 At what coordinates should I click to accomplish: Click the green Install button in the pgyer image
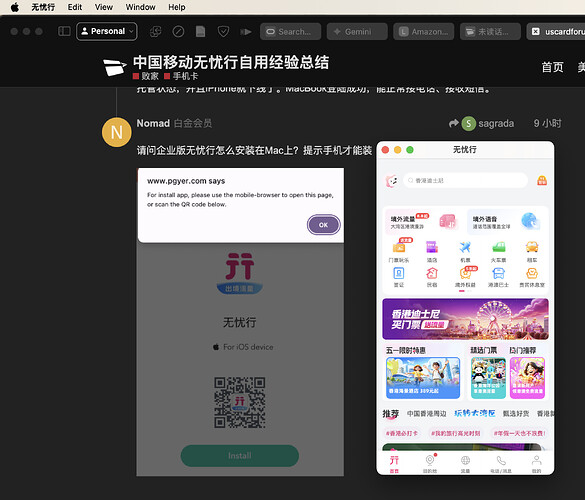(x=240, y=456)
